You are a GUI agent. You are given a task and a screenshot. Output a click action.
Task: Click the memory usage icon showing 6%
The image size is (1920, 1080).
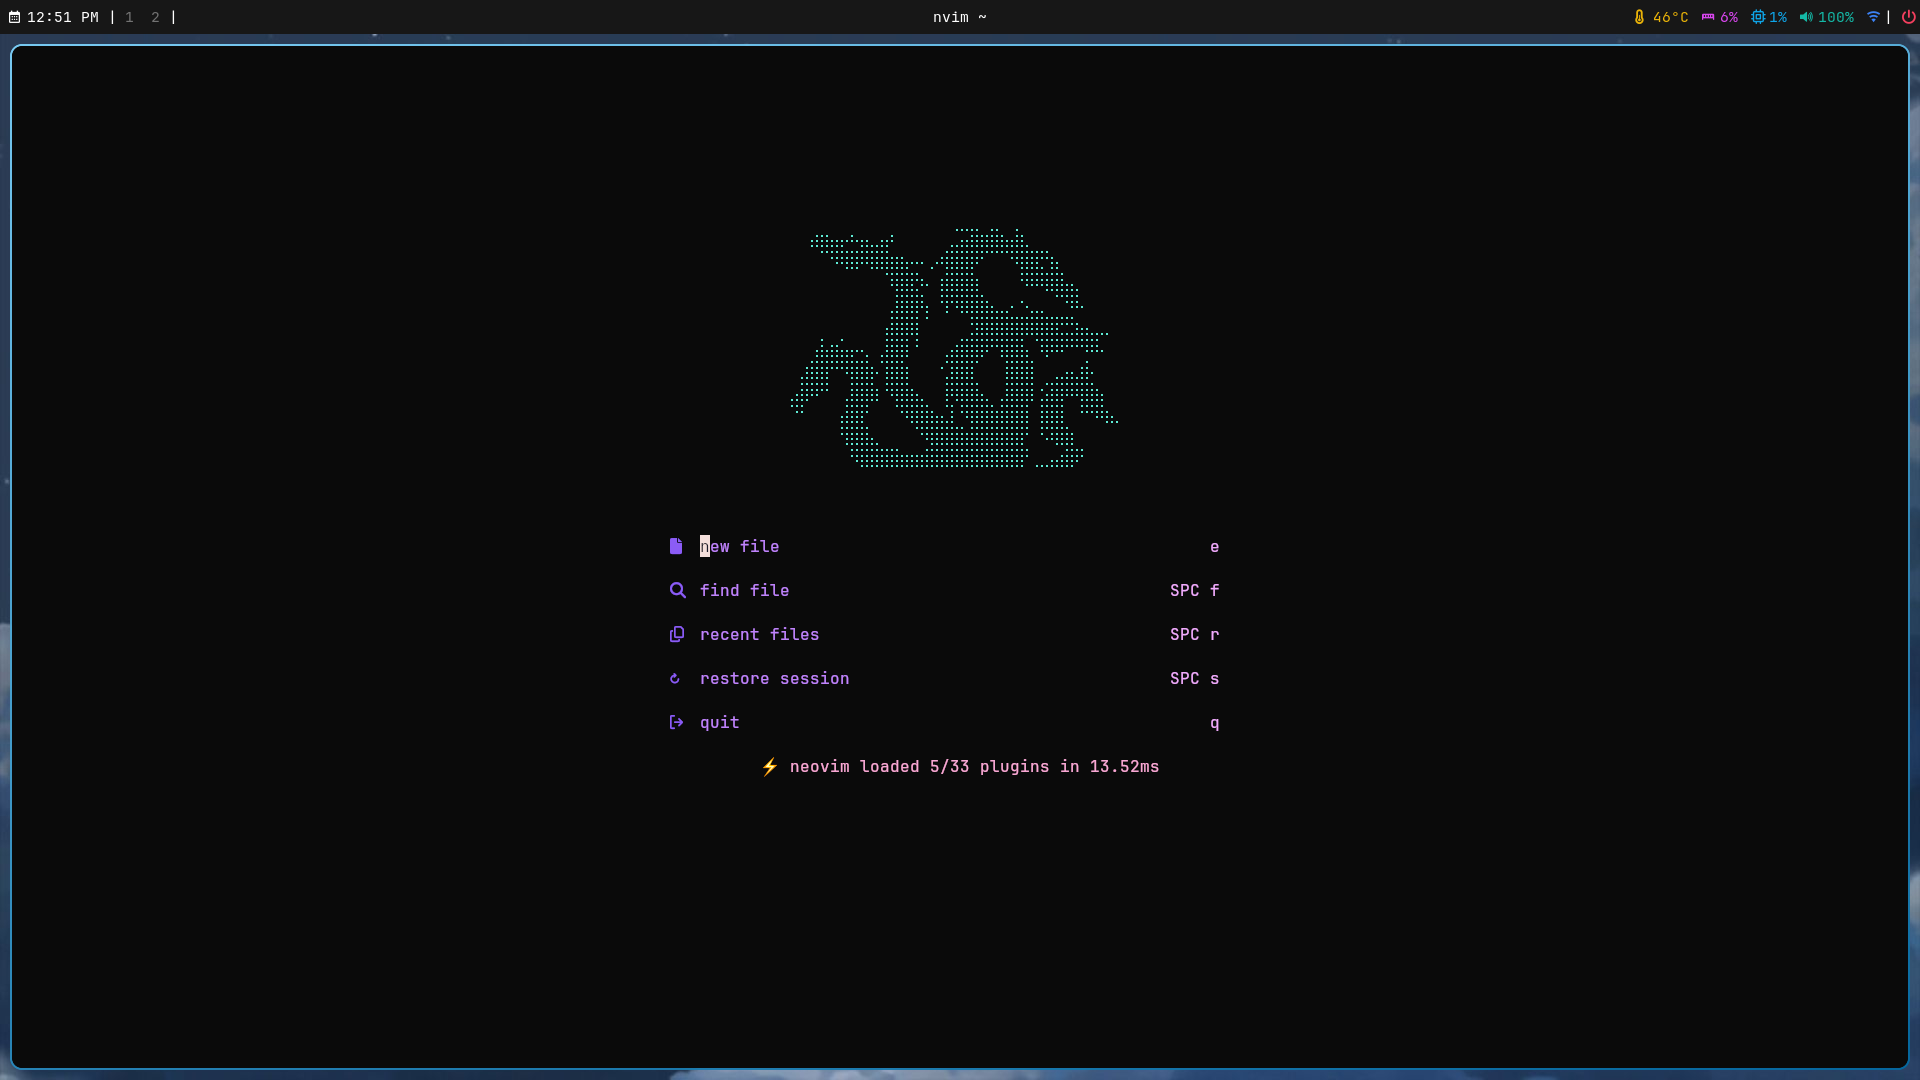(x=1708, y=17)
